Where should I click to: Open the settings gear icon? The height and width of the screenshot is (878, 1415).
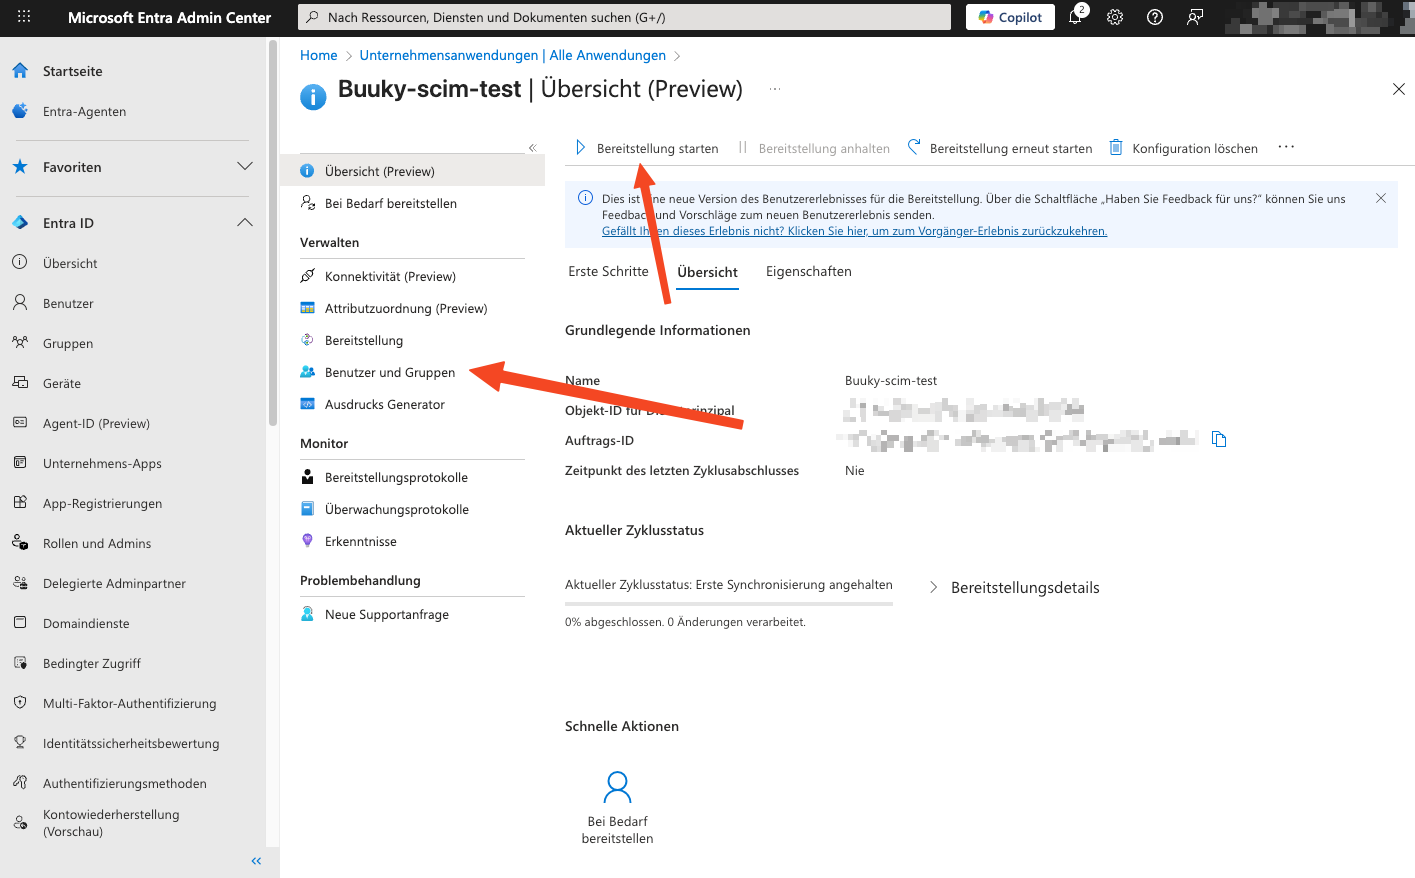pos(1115,17)
